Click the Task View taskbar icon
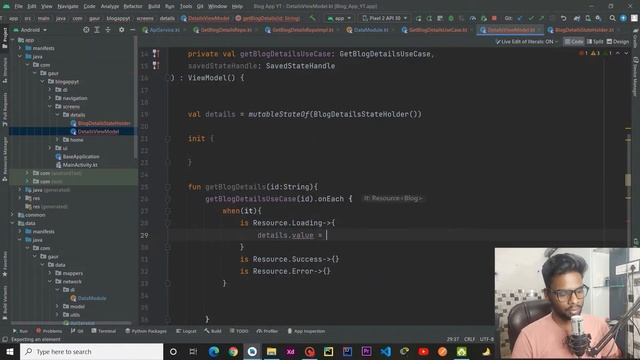640x360 pixels. click(x=193, y=351)
